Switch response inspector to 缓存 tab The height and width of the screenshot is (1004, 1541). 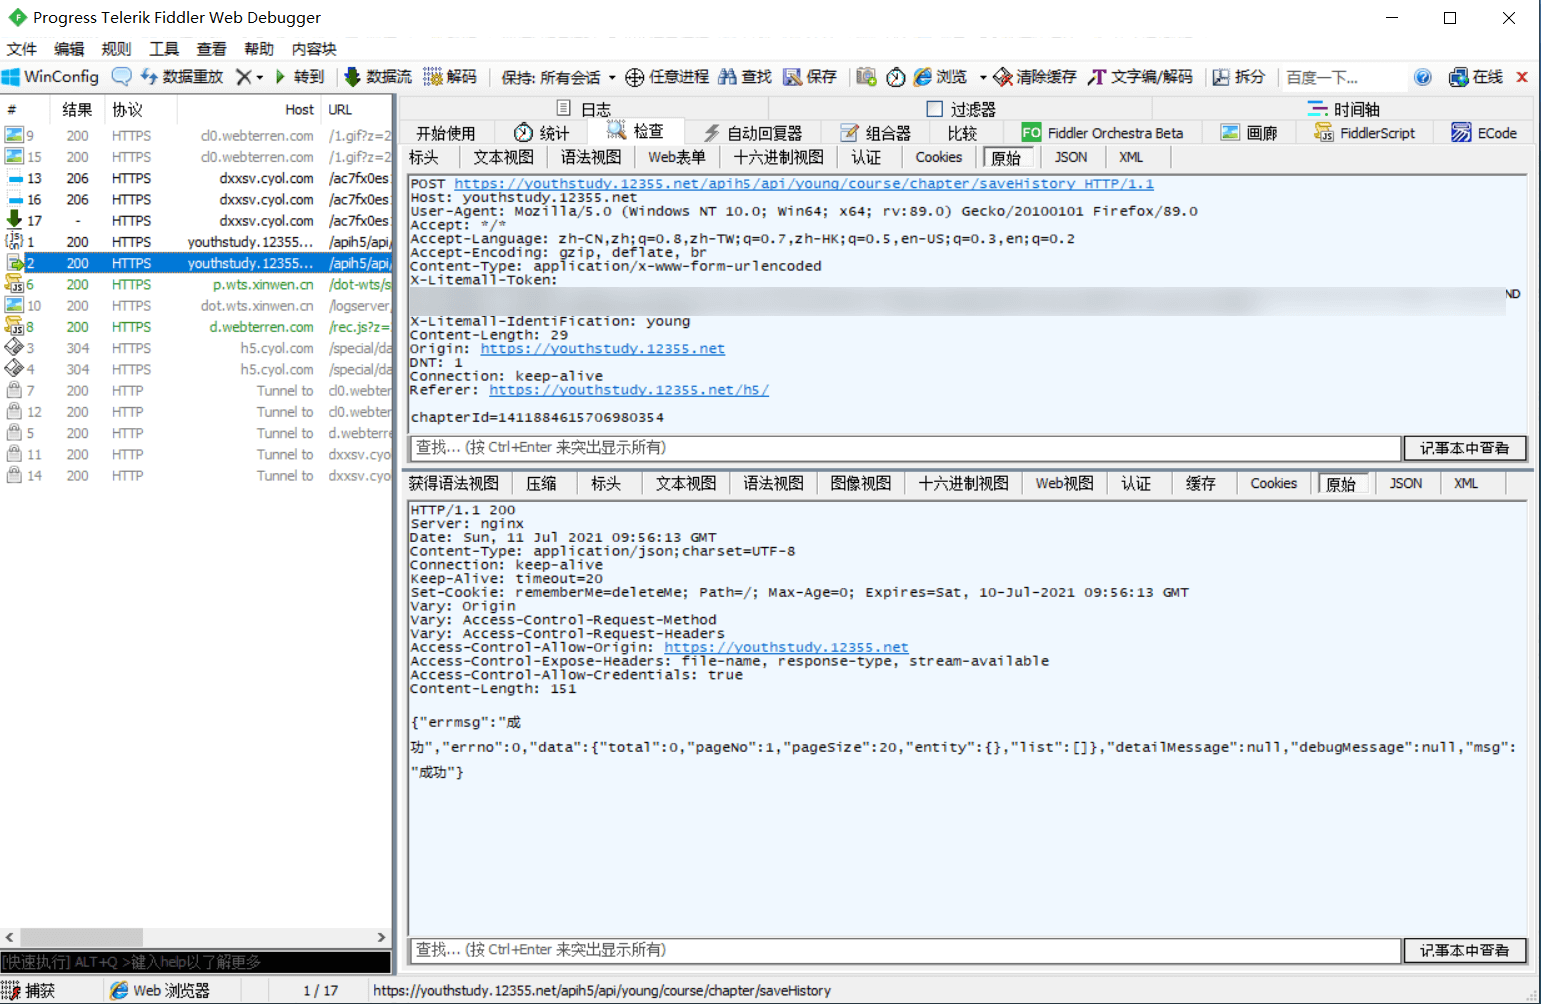click(1200, 483)
